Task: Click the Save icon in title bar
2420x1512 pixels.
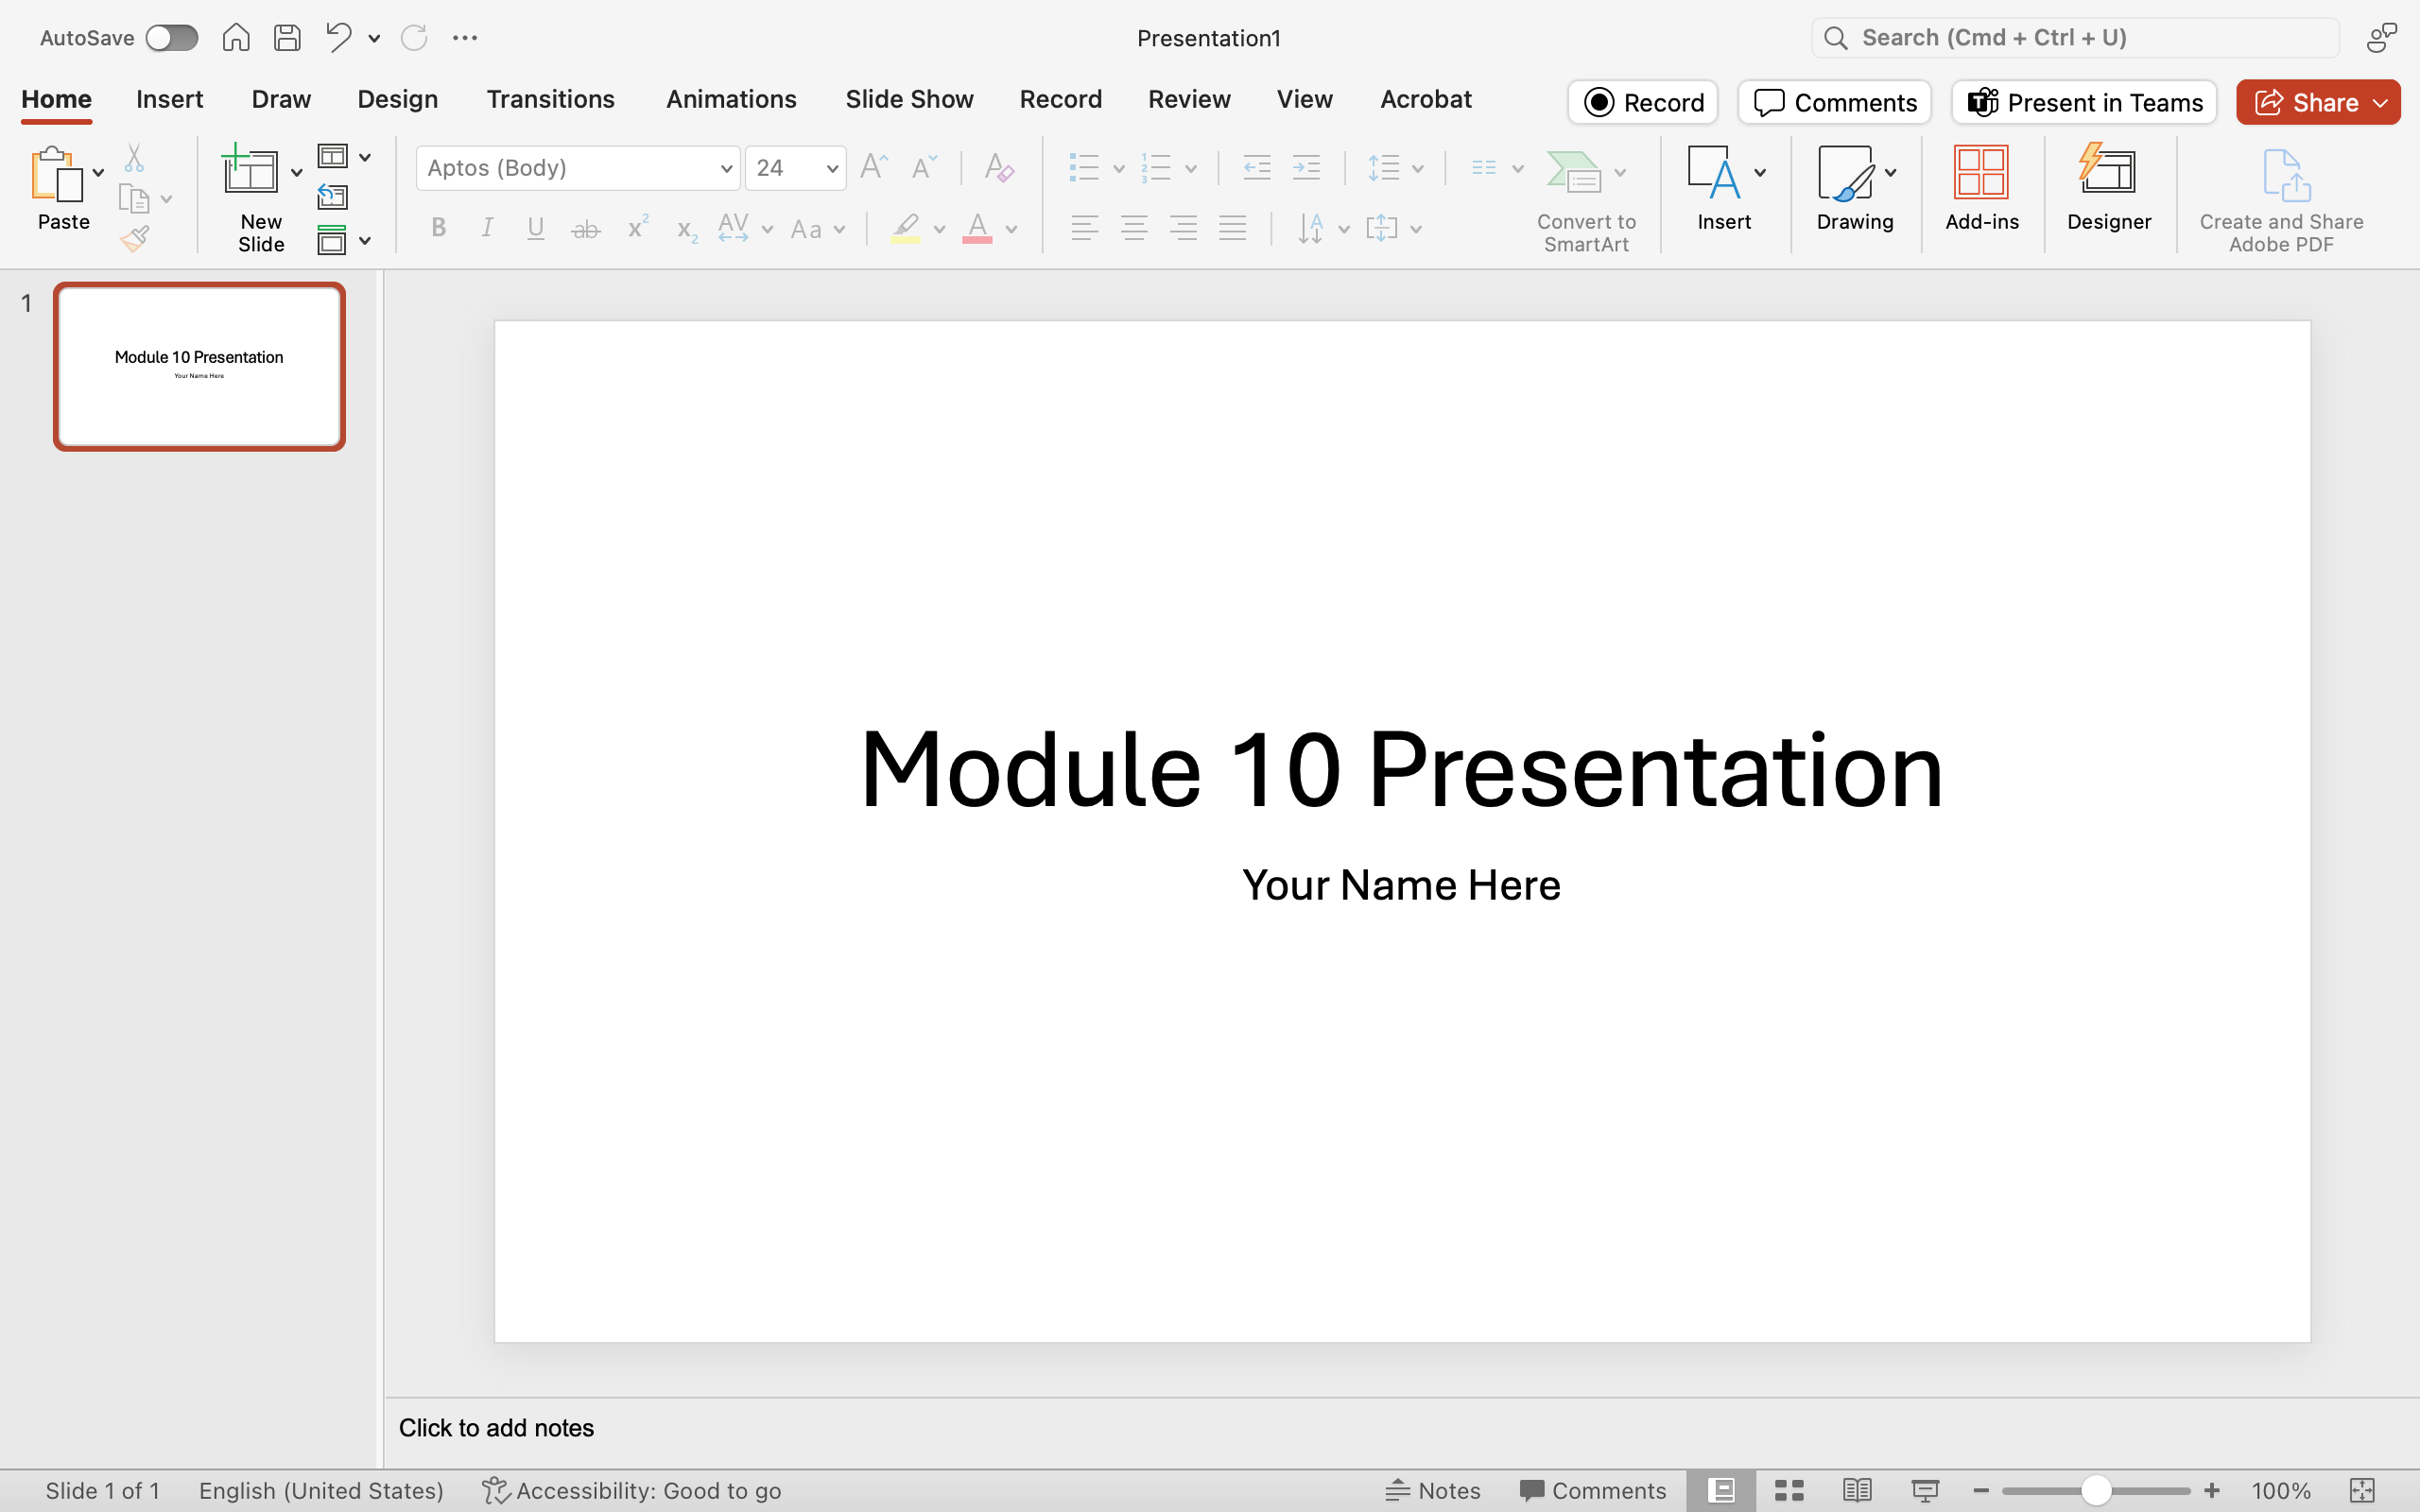Action: point(288,38)
